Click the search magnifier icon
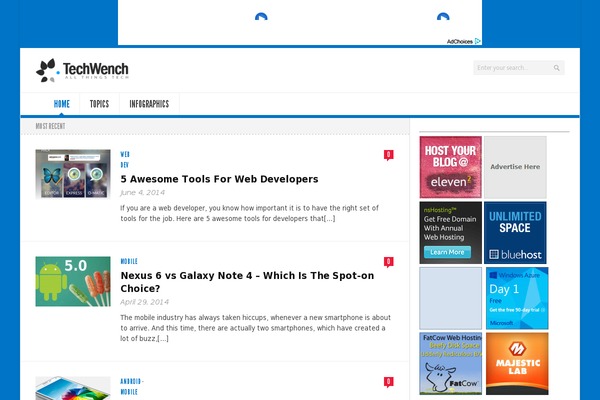Viewport: 600px width, 400px height. (x=556, y=68)
